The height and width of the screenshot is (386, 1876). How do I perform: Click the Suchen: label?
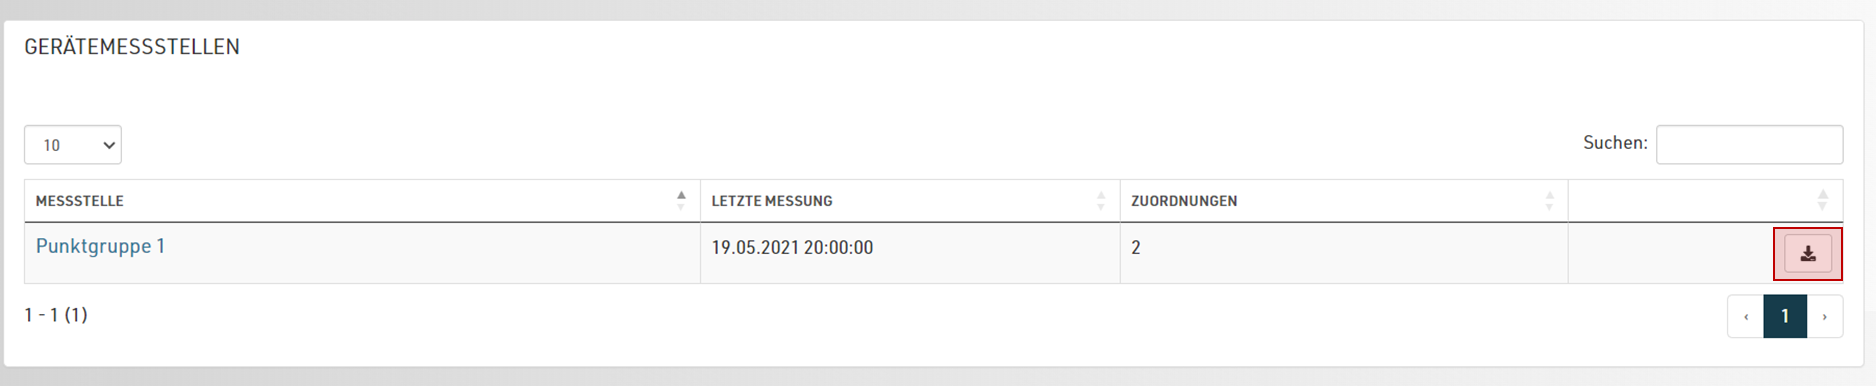pyautogui.click(x=1615, y=143)
